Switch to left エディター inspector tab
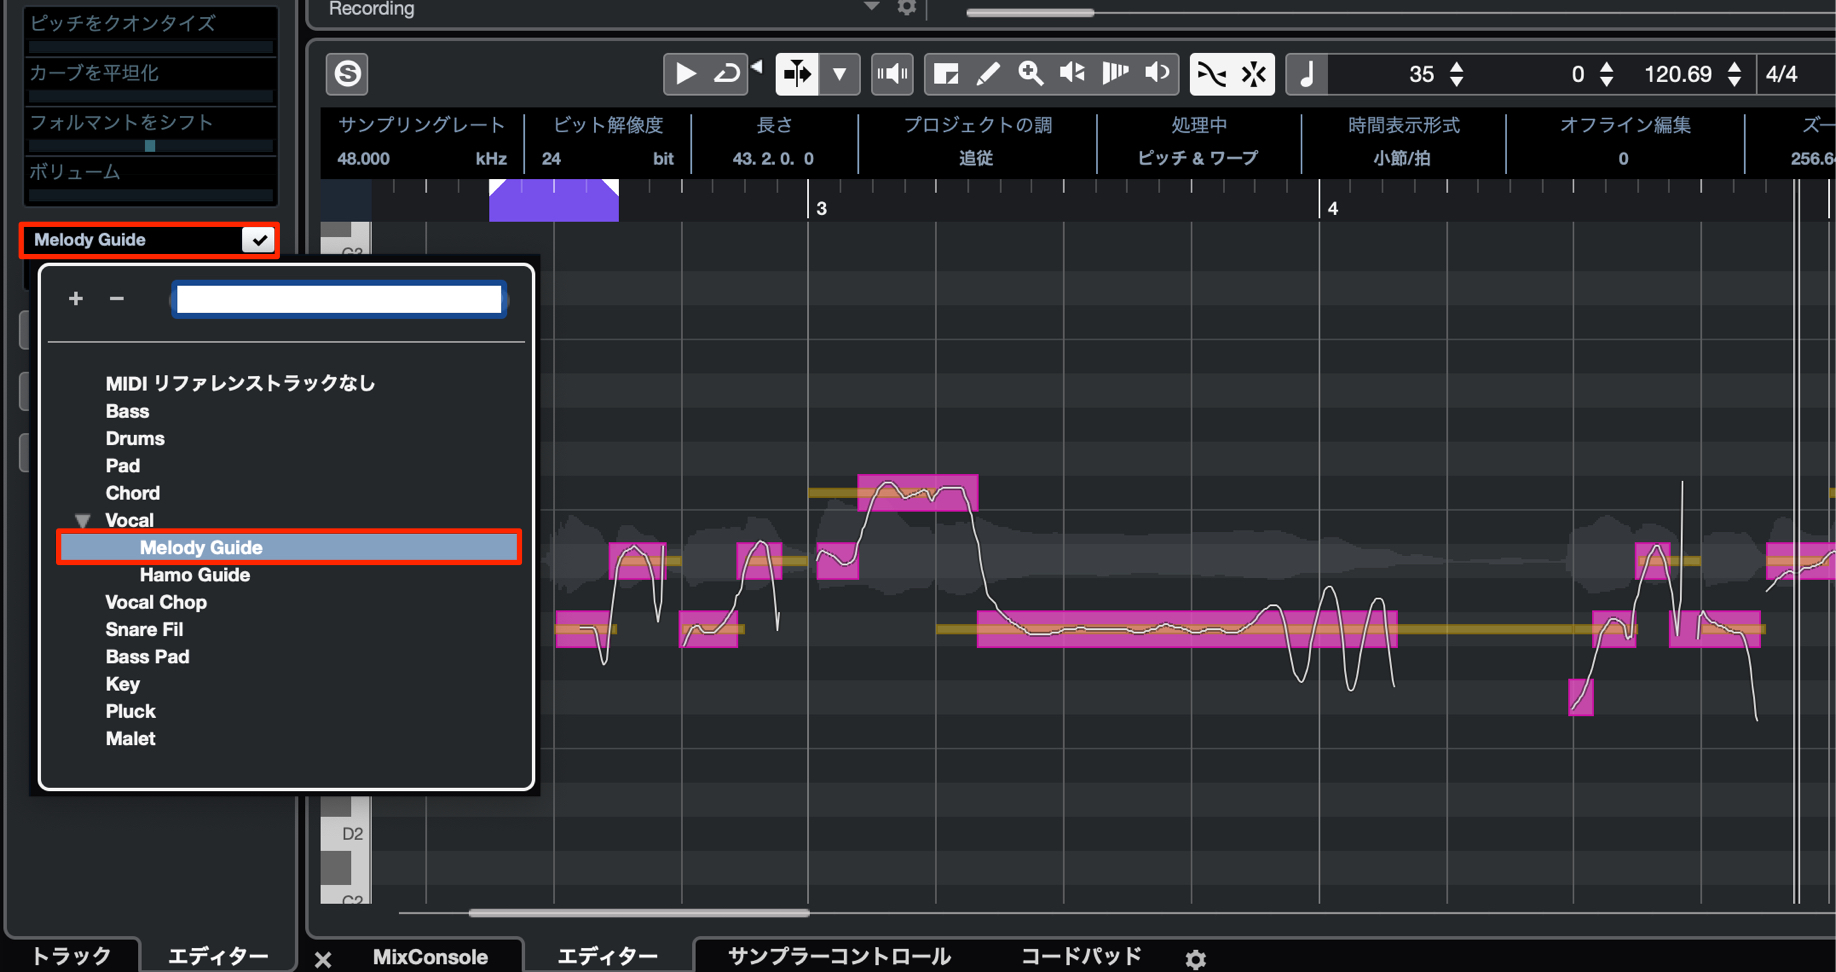This screenshot has height=972, width=1836. click(x=218, y=956)
